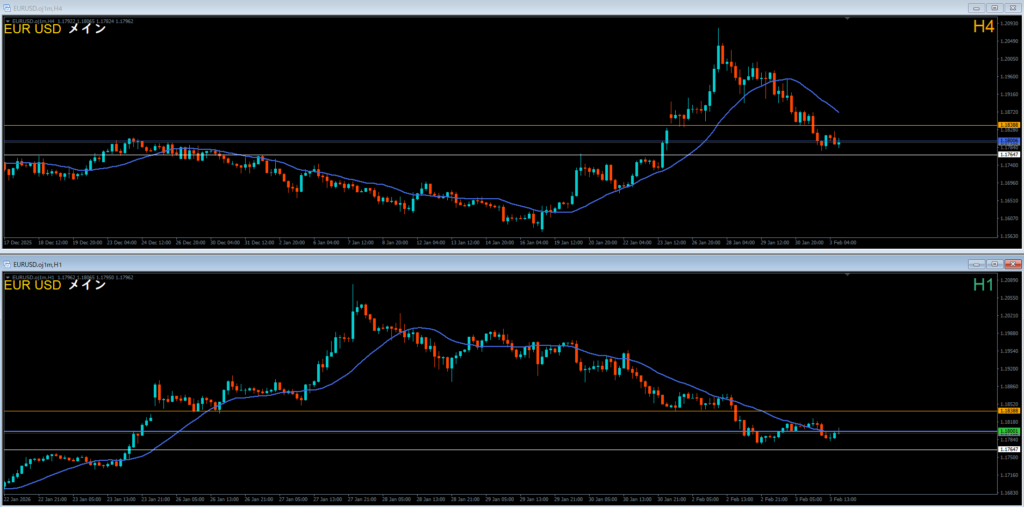Select the green current price label on H1 axis
This screenshot has height=507, width=1024.
[x=1009, y=431]
